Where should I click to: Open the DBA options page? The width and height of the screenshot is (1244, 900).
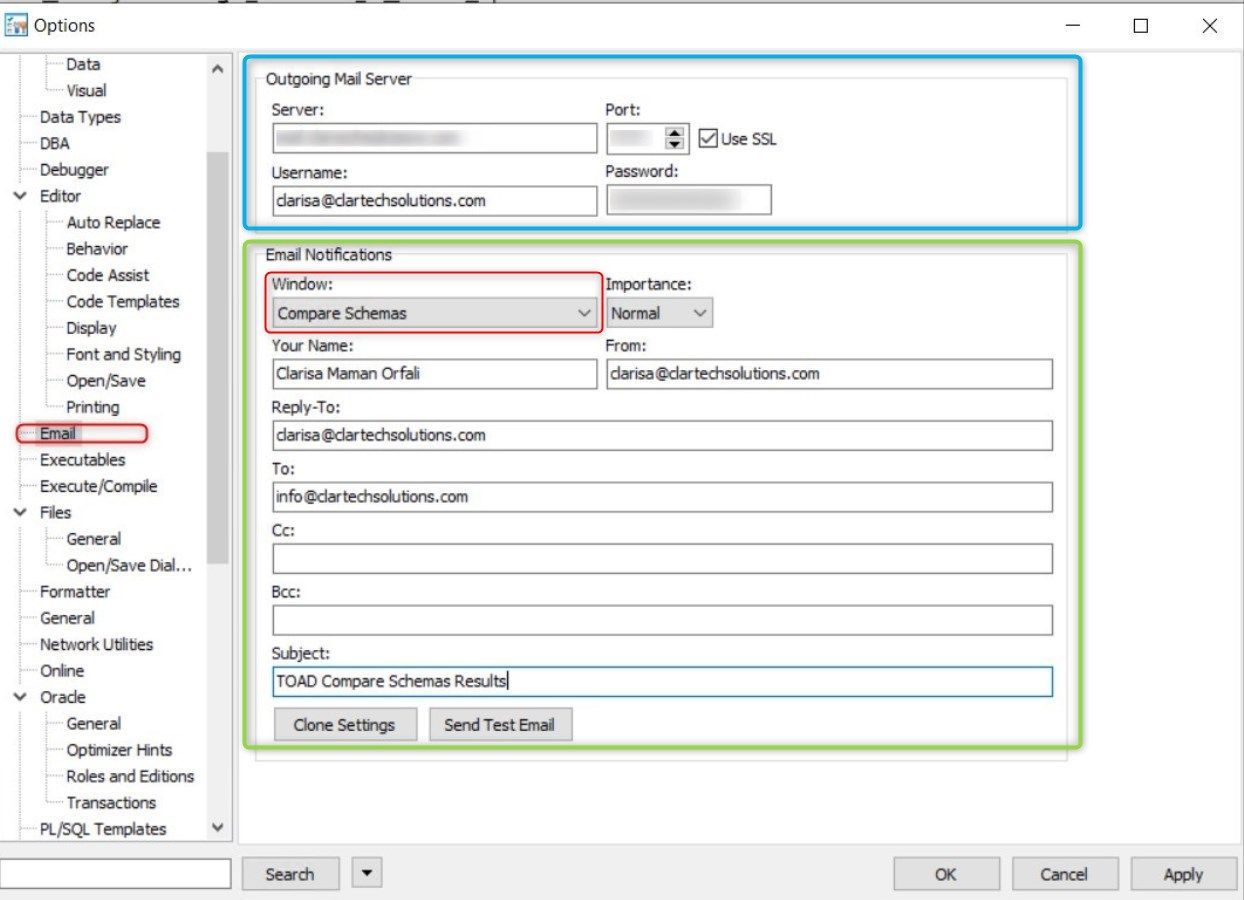pos(55,143)
